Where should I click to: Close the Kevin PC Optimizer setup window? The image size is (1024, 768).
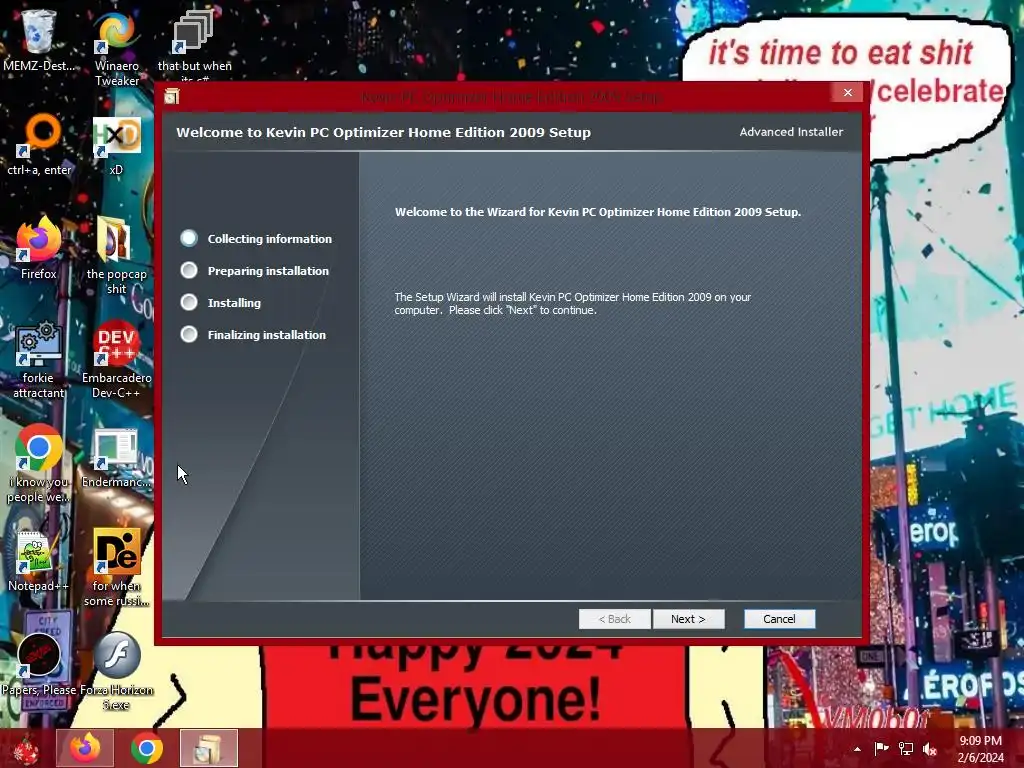(x=848, y=93)
